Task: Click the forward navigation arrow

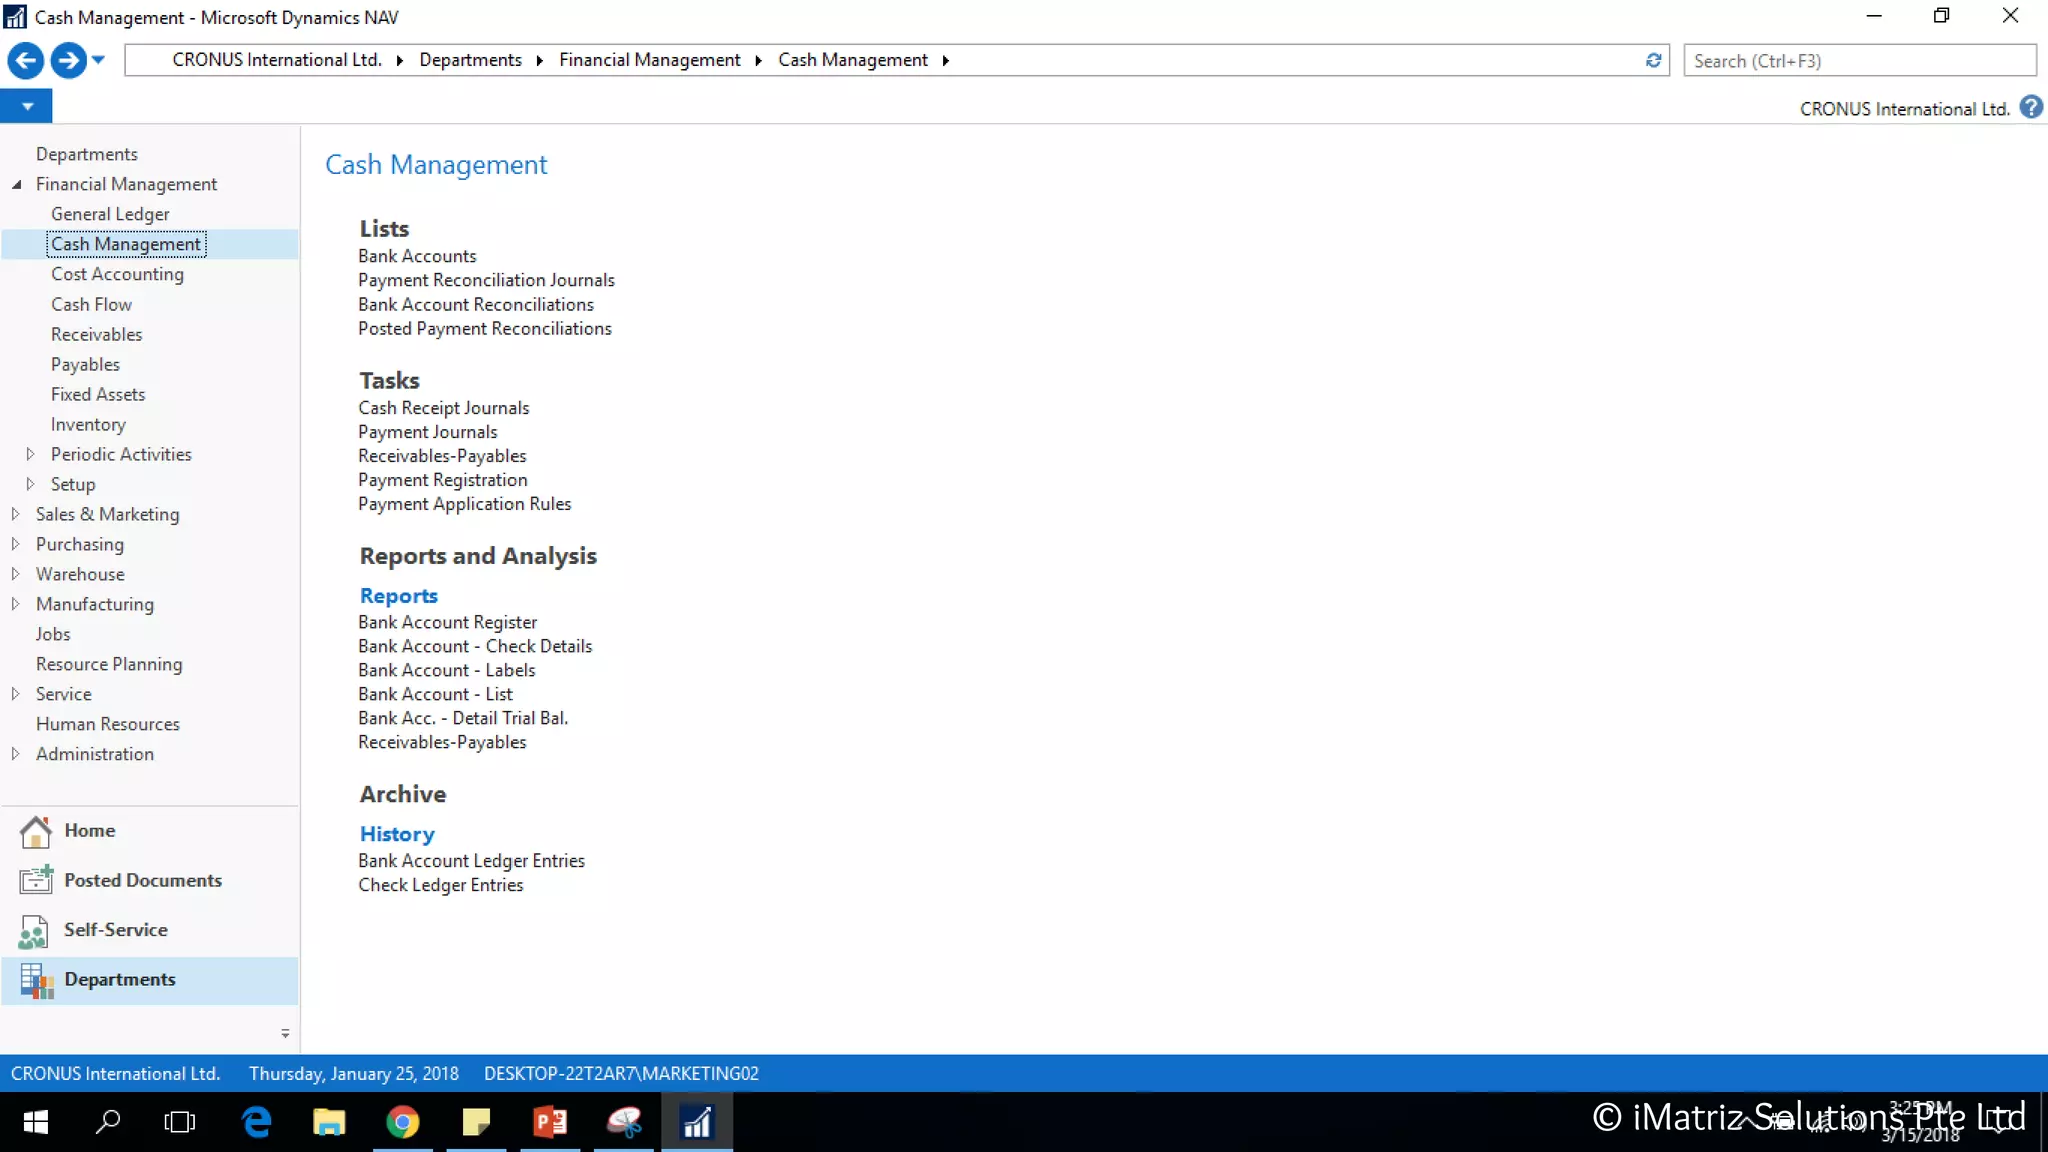Action: (68, 61)
